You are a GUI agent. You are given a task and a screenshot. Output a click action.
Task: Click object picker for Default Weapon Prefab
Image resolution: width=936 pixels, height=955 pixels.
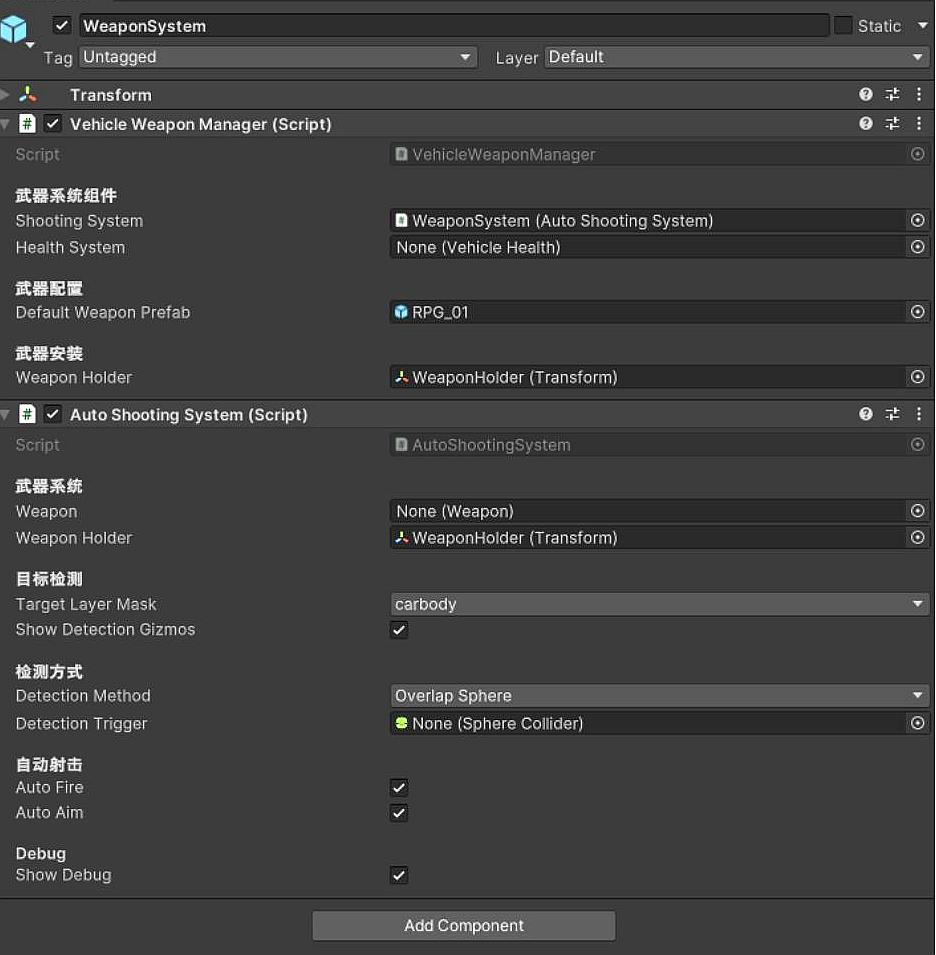[917, 313]
